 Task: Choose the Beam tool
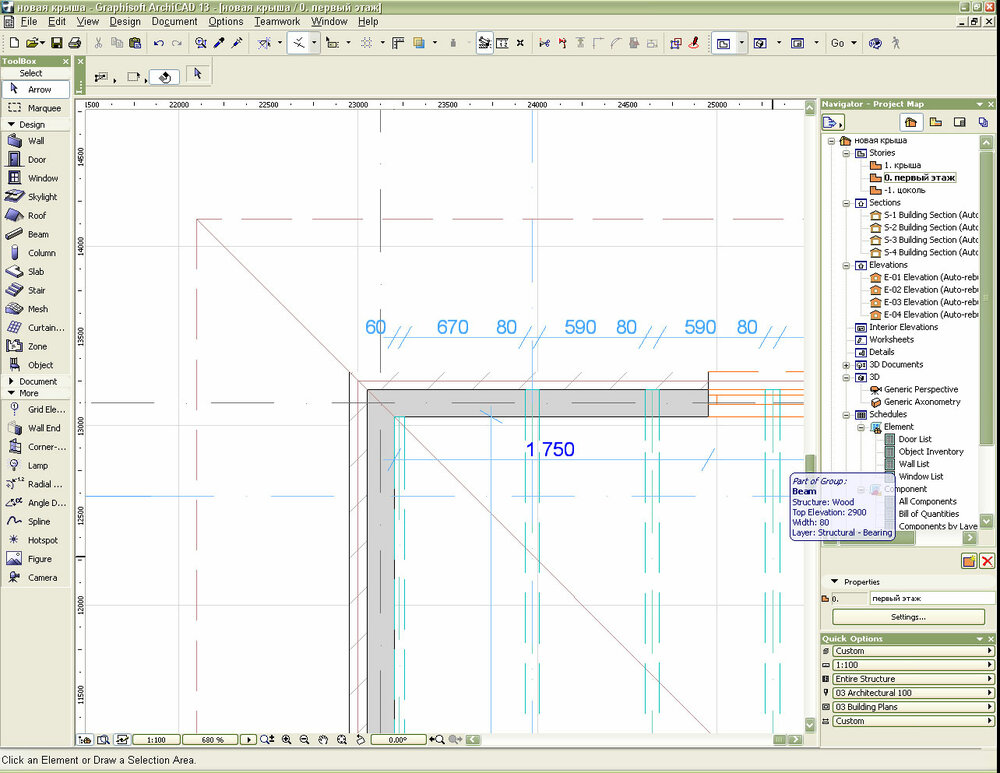(x=37, y=235)
